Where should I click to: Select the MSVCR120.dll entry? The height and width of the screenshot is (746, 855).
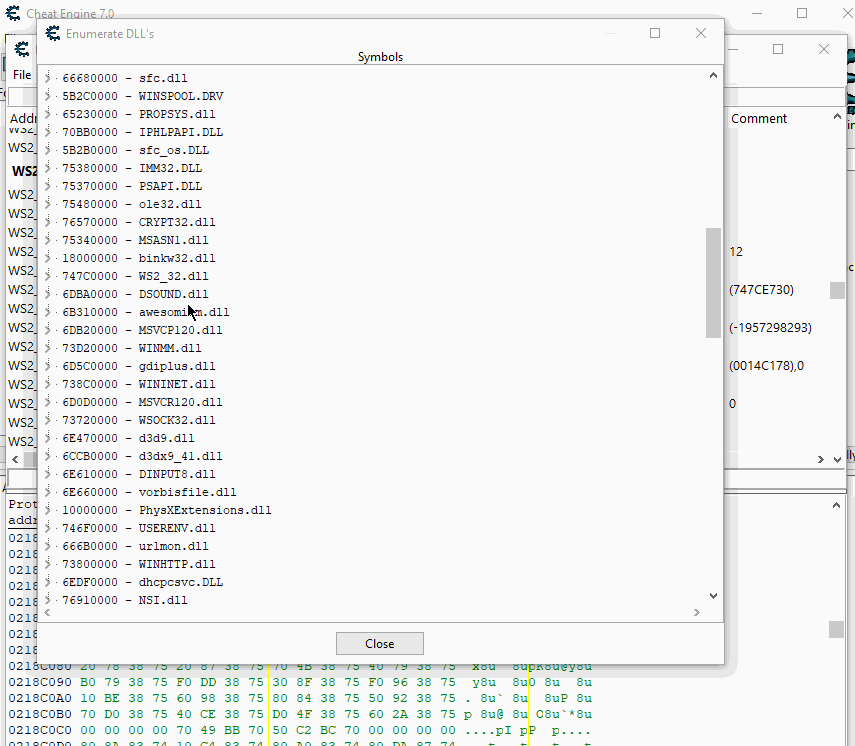tap(142, 402)
